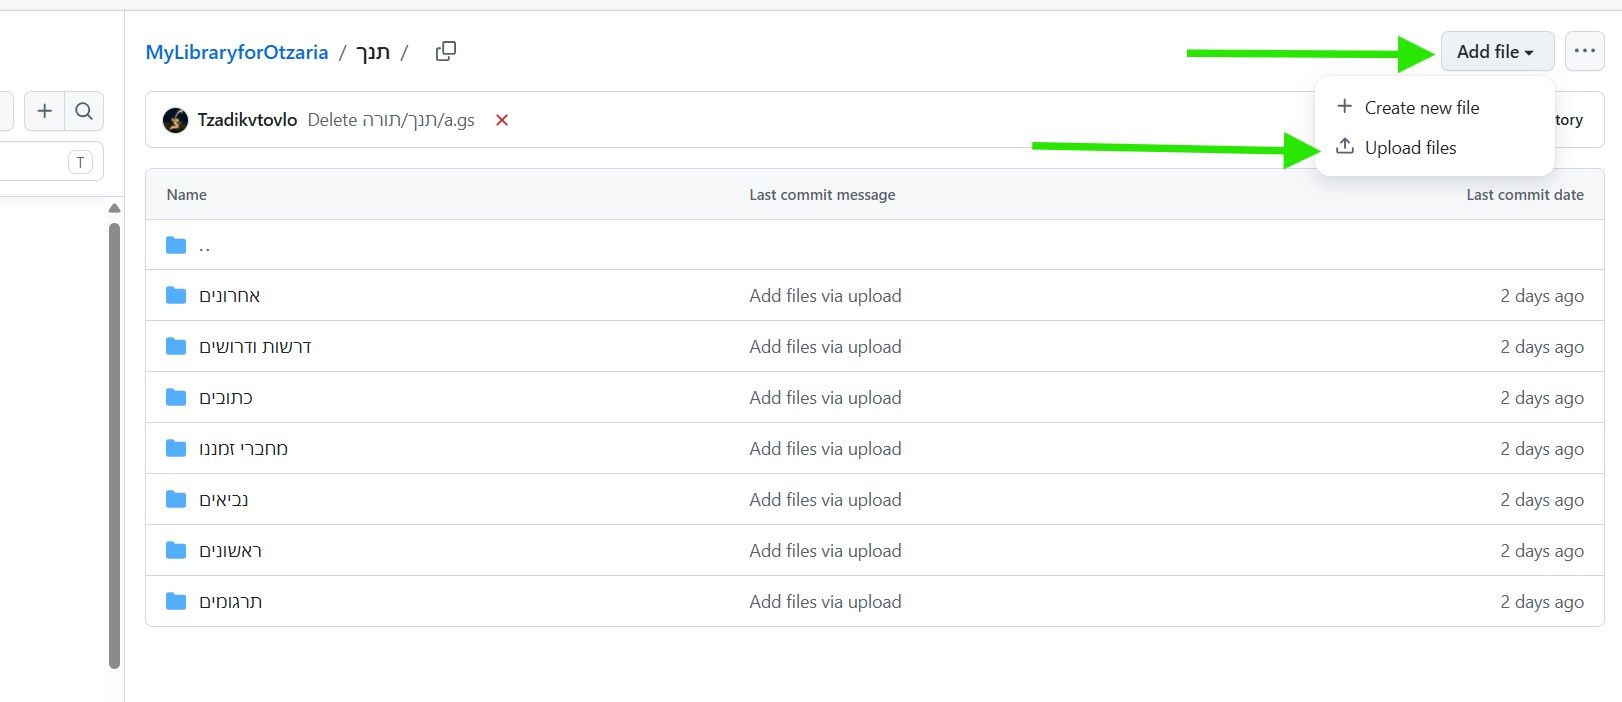Open the תרגומים folder
The width and height of the screenshot is (1622, 702).
[x=230, y=602]
